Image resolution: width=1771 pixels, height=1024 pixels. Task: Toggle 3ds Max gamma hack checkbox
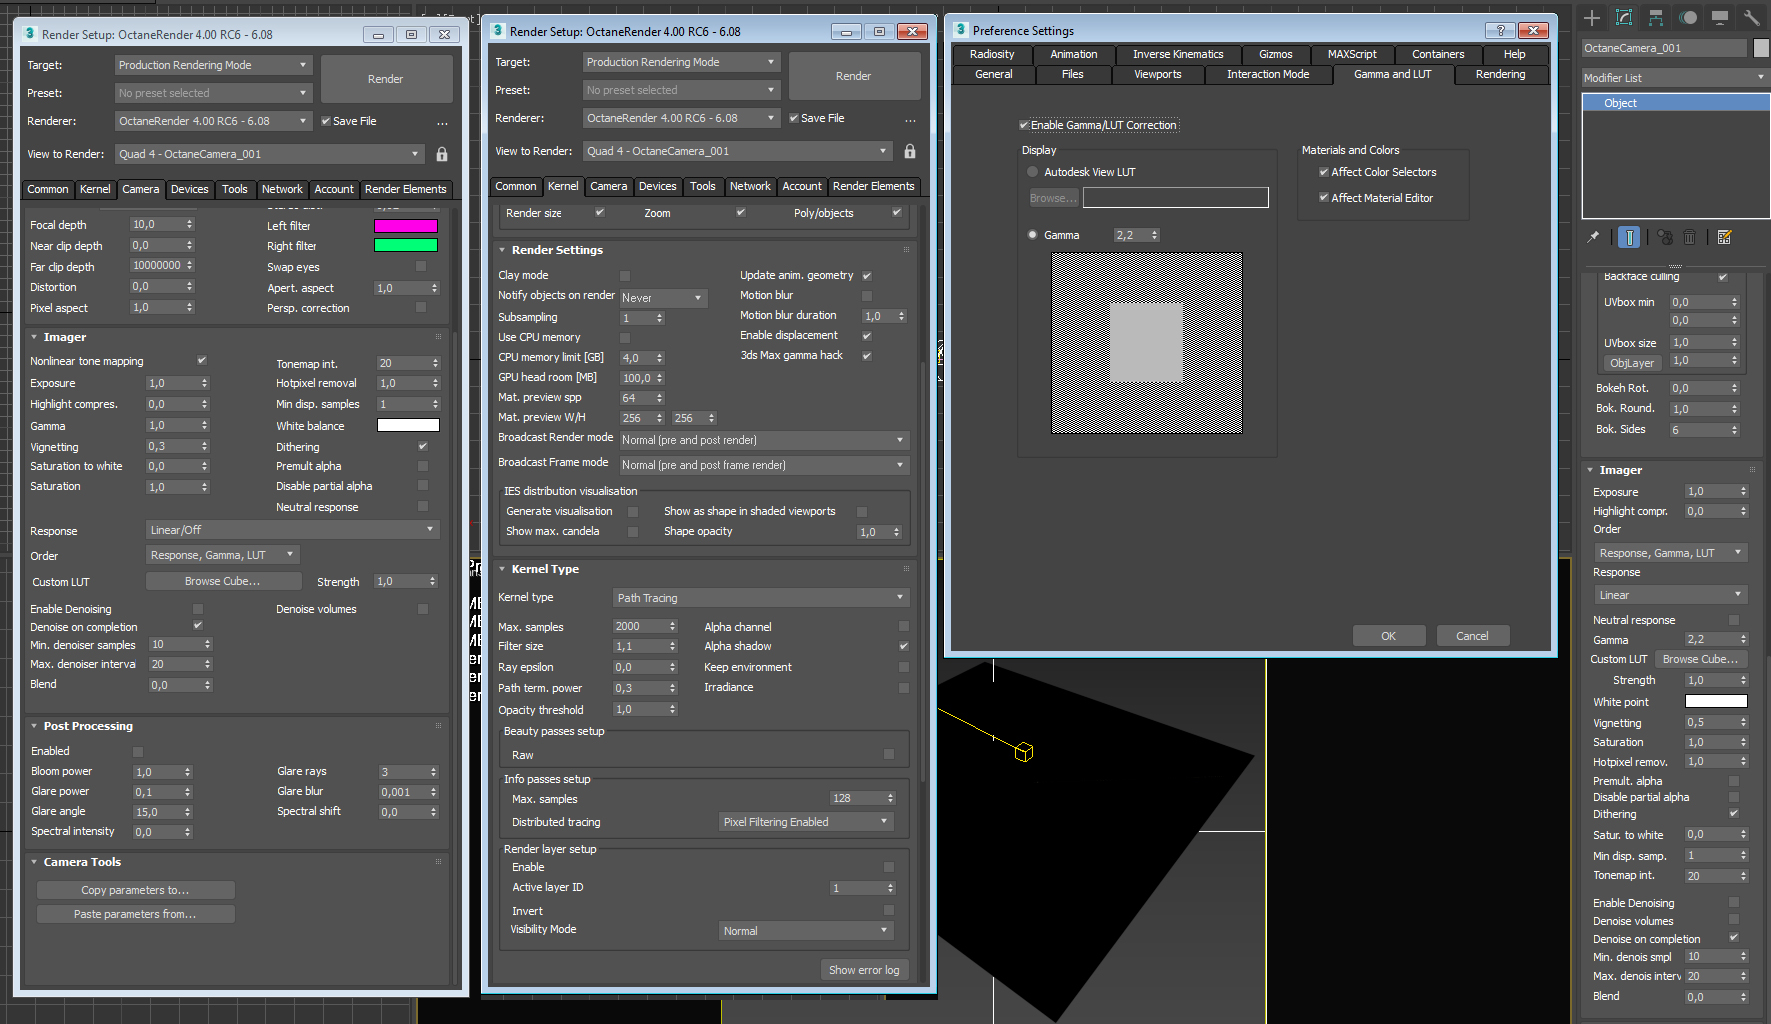pyautogui.click(x=867, y=355)
